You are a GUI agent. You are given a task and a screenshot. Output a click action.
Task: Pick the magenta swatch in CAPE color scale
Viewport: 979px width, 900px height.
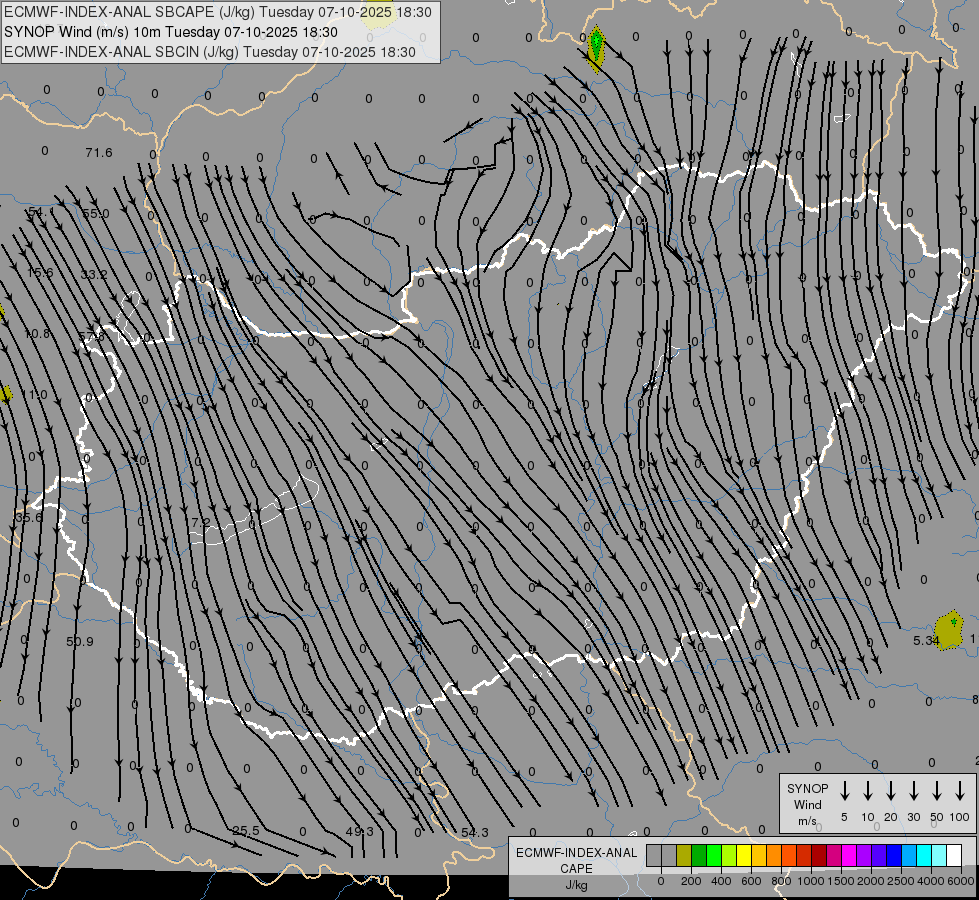[849, 855]
